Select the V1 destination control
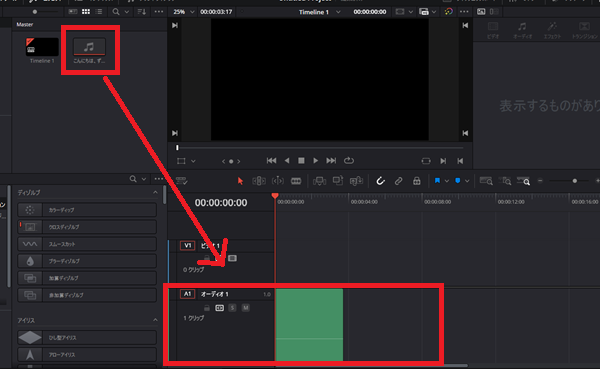This screenshot has width=600, height=369. pyautogui.click(x=188, y=245)
